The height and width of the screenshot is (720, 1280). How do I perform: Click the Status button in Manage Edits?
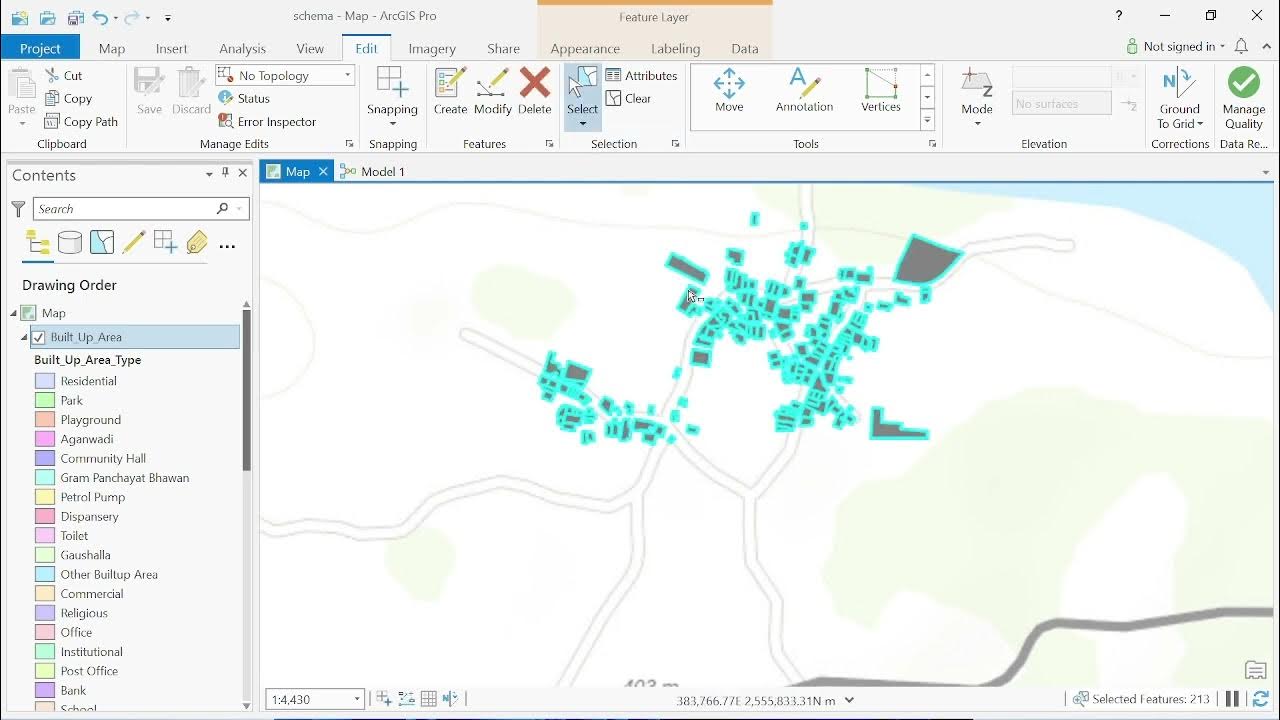coord(244,98)
